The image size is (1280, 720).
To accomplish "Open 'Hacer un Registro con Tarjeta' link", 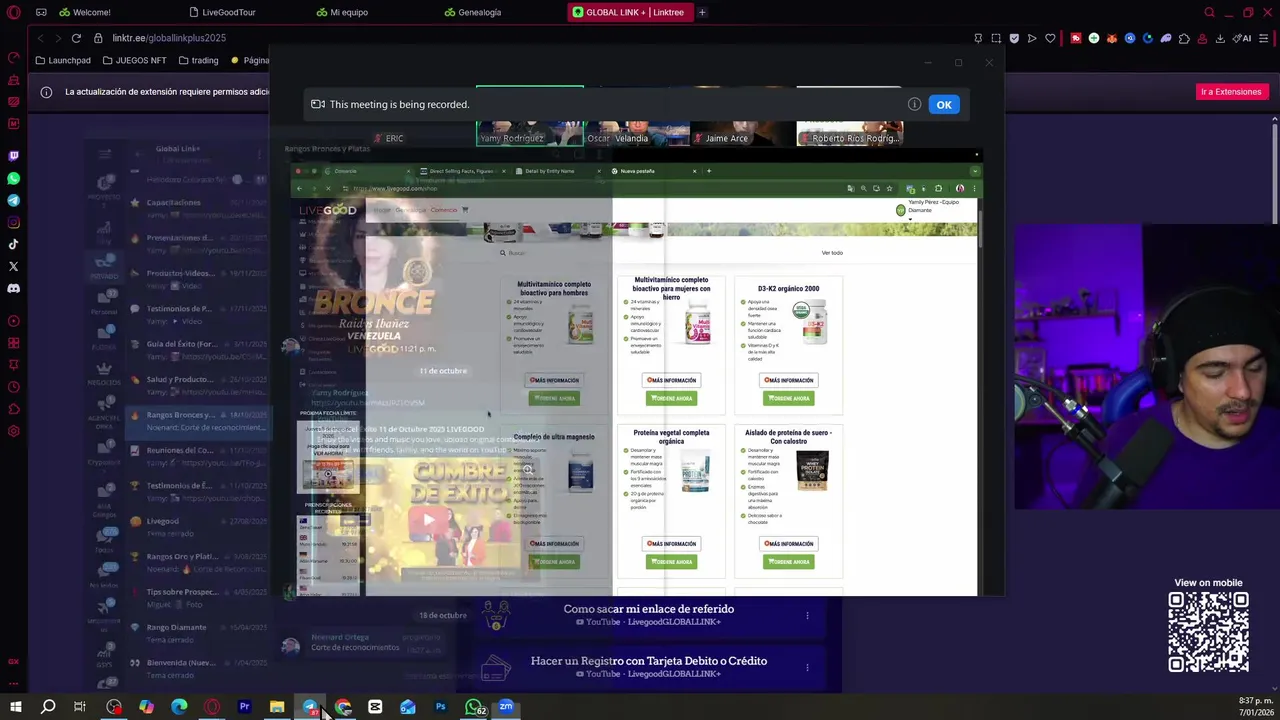I will tap(649, 667).
